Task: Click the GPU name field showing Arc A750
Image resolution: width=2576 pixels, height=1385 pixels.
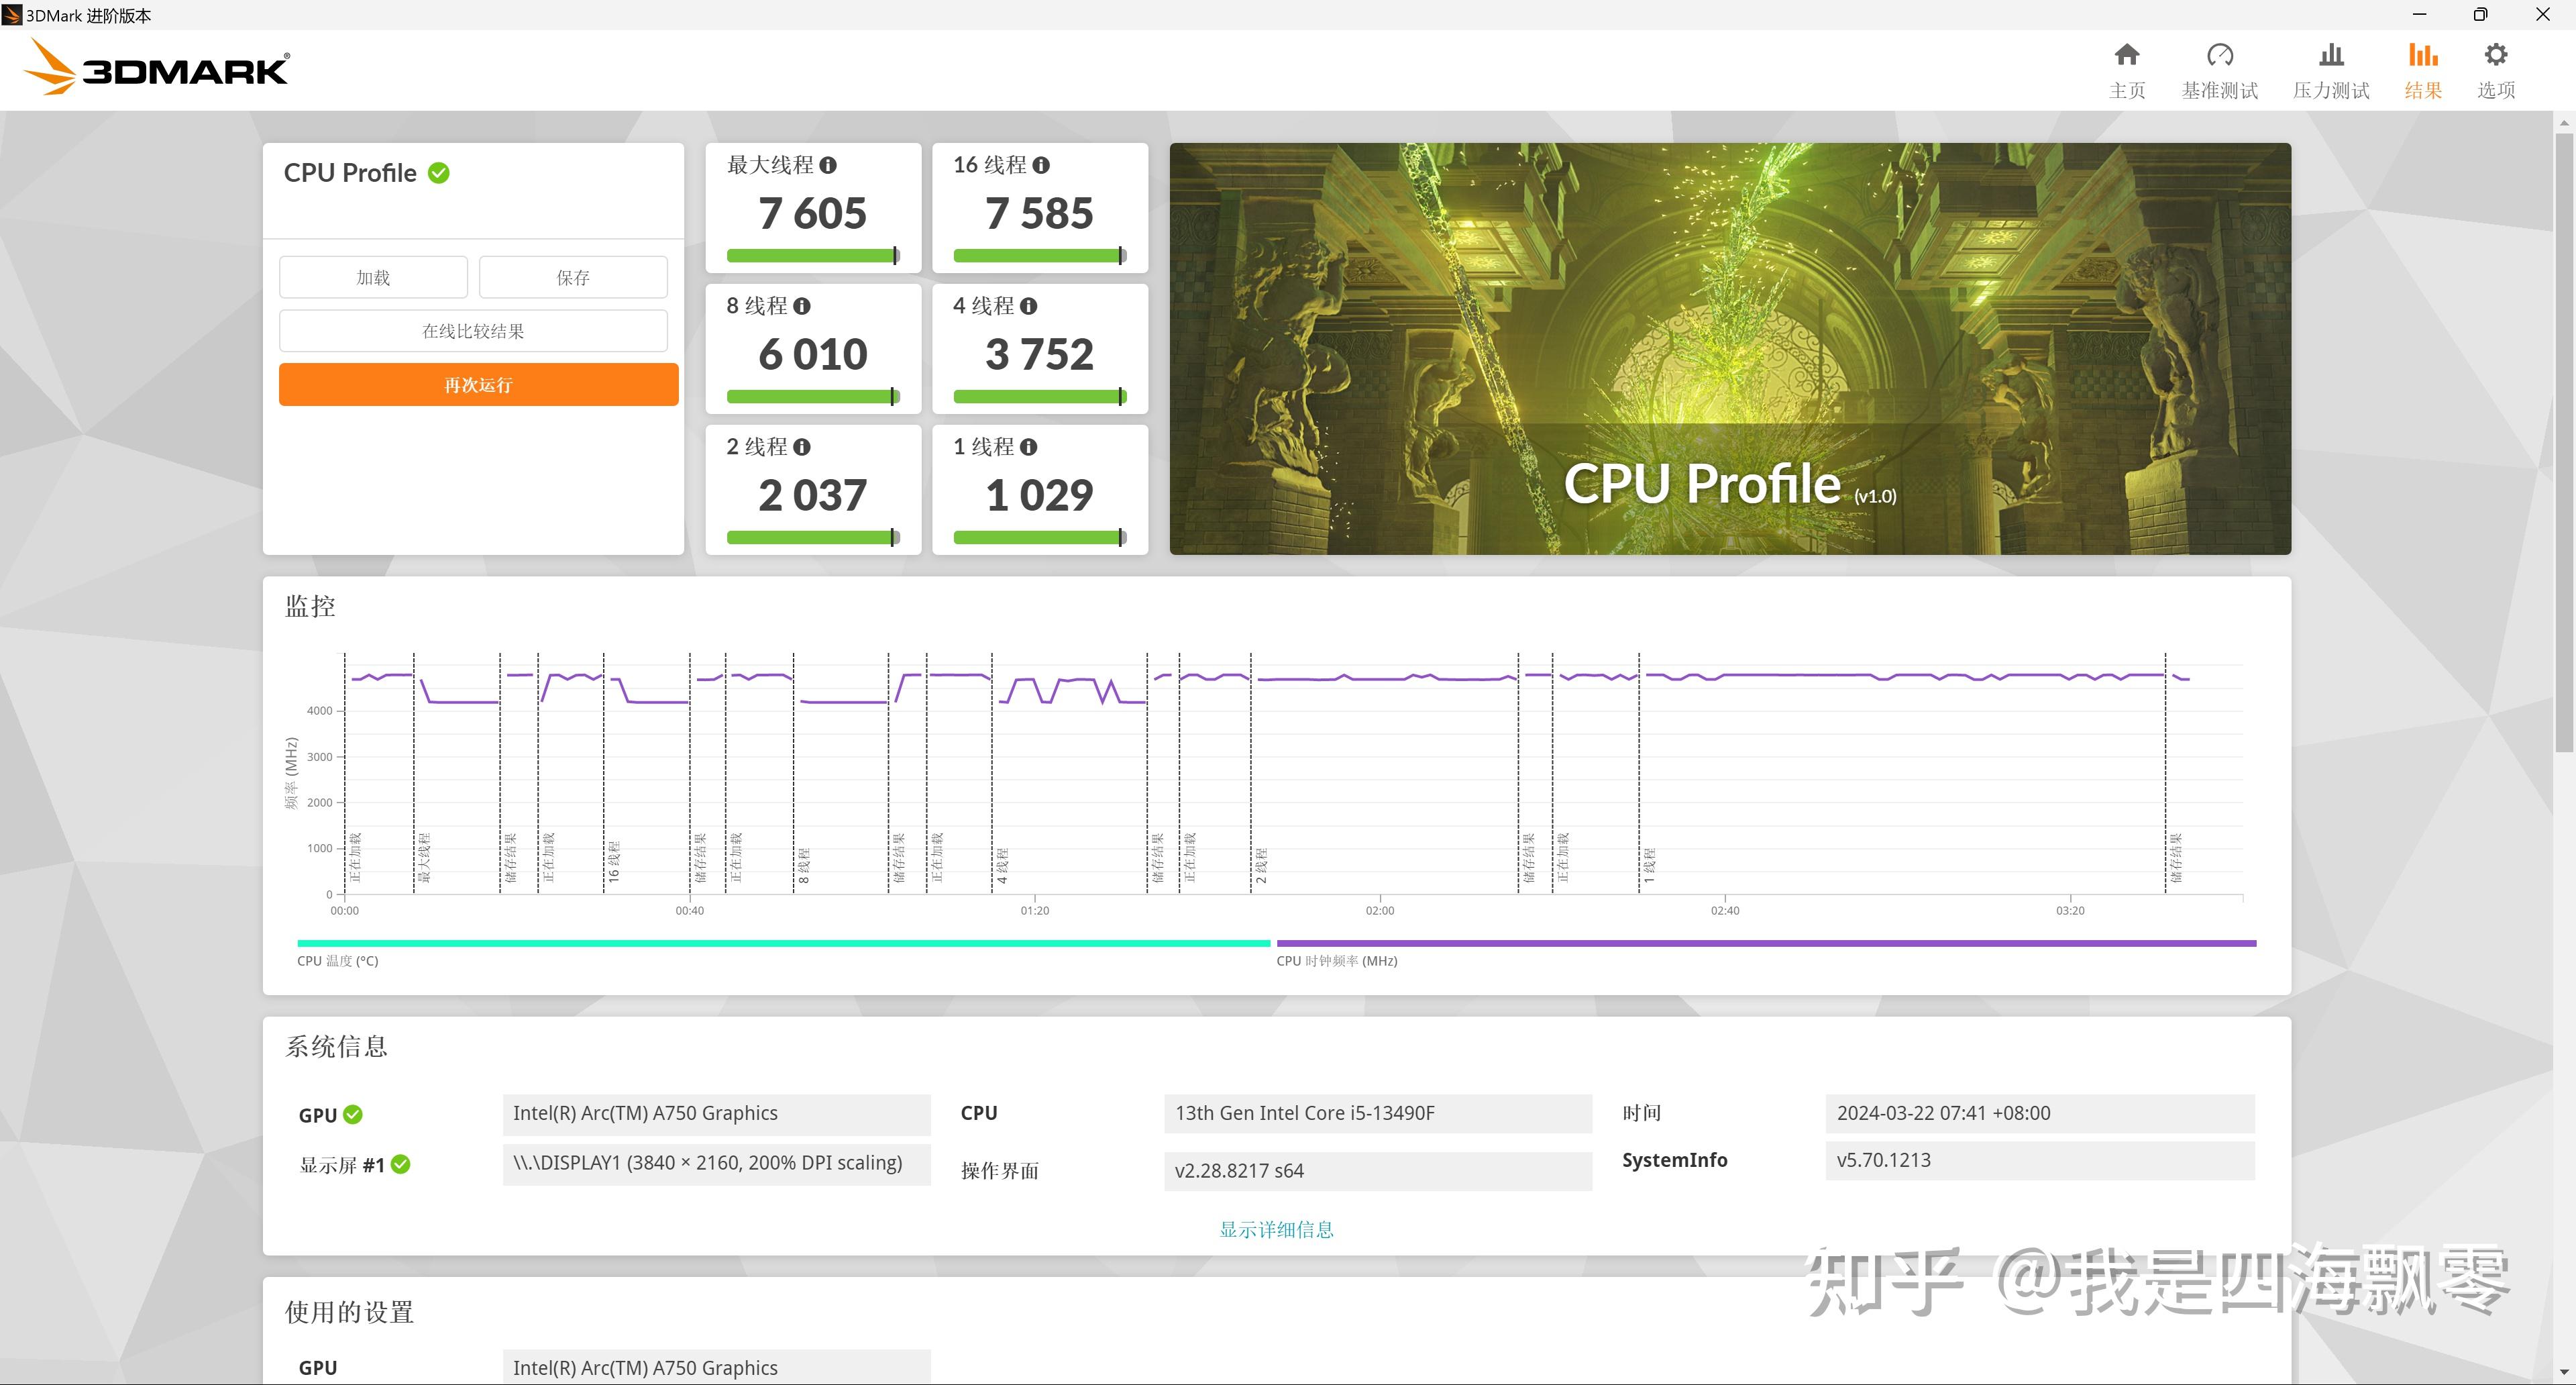Action: 716,1113
